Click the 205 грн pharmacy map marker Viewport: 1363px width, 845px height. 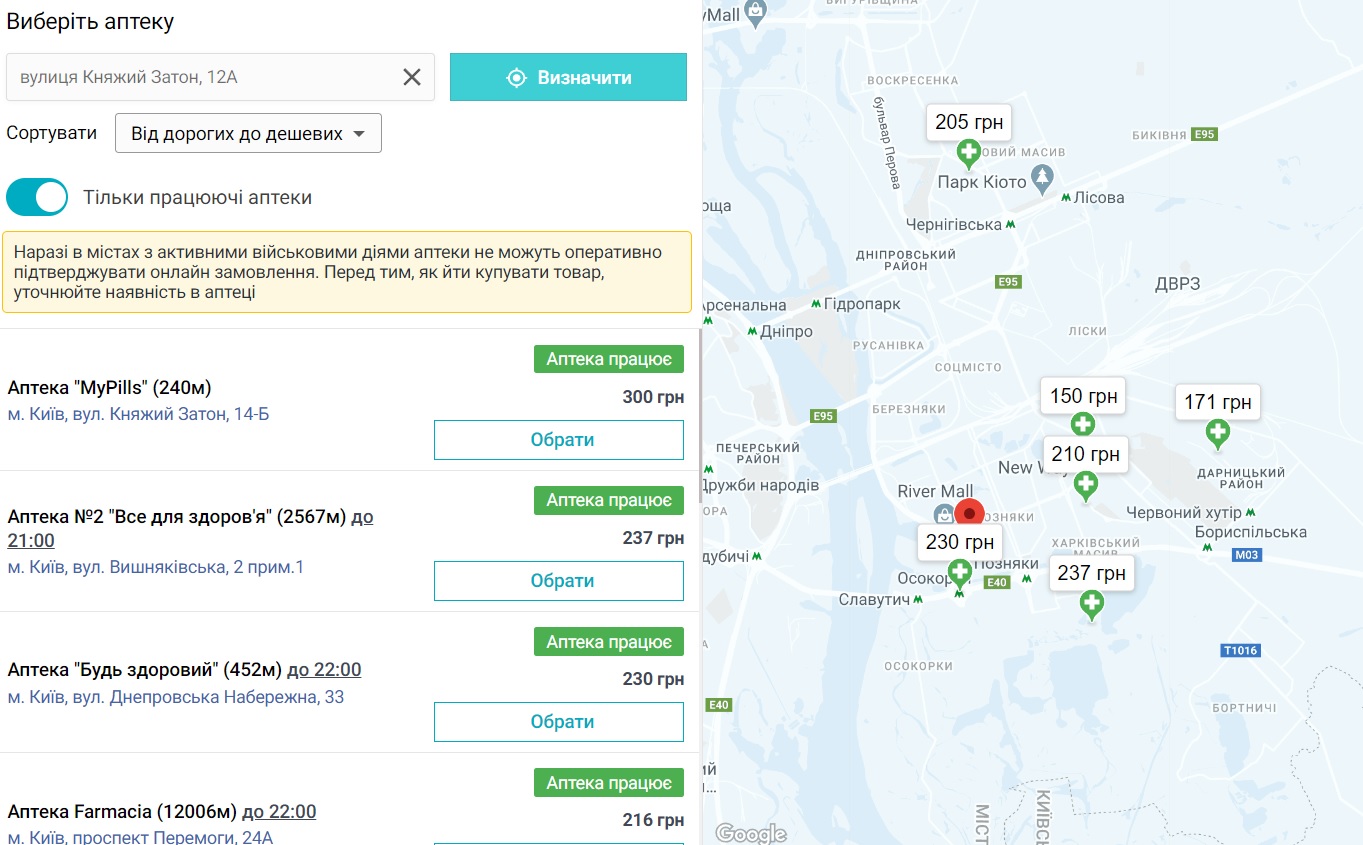click(968, 153)
